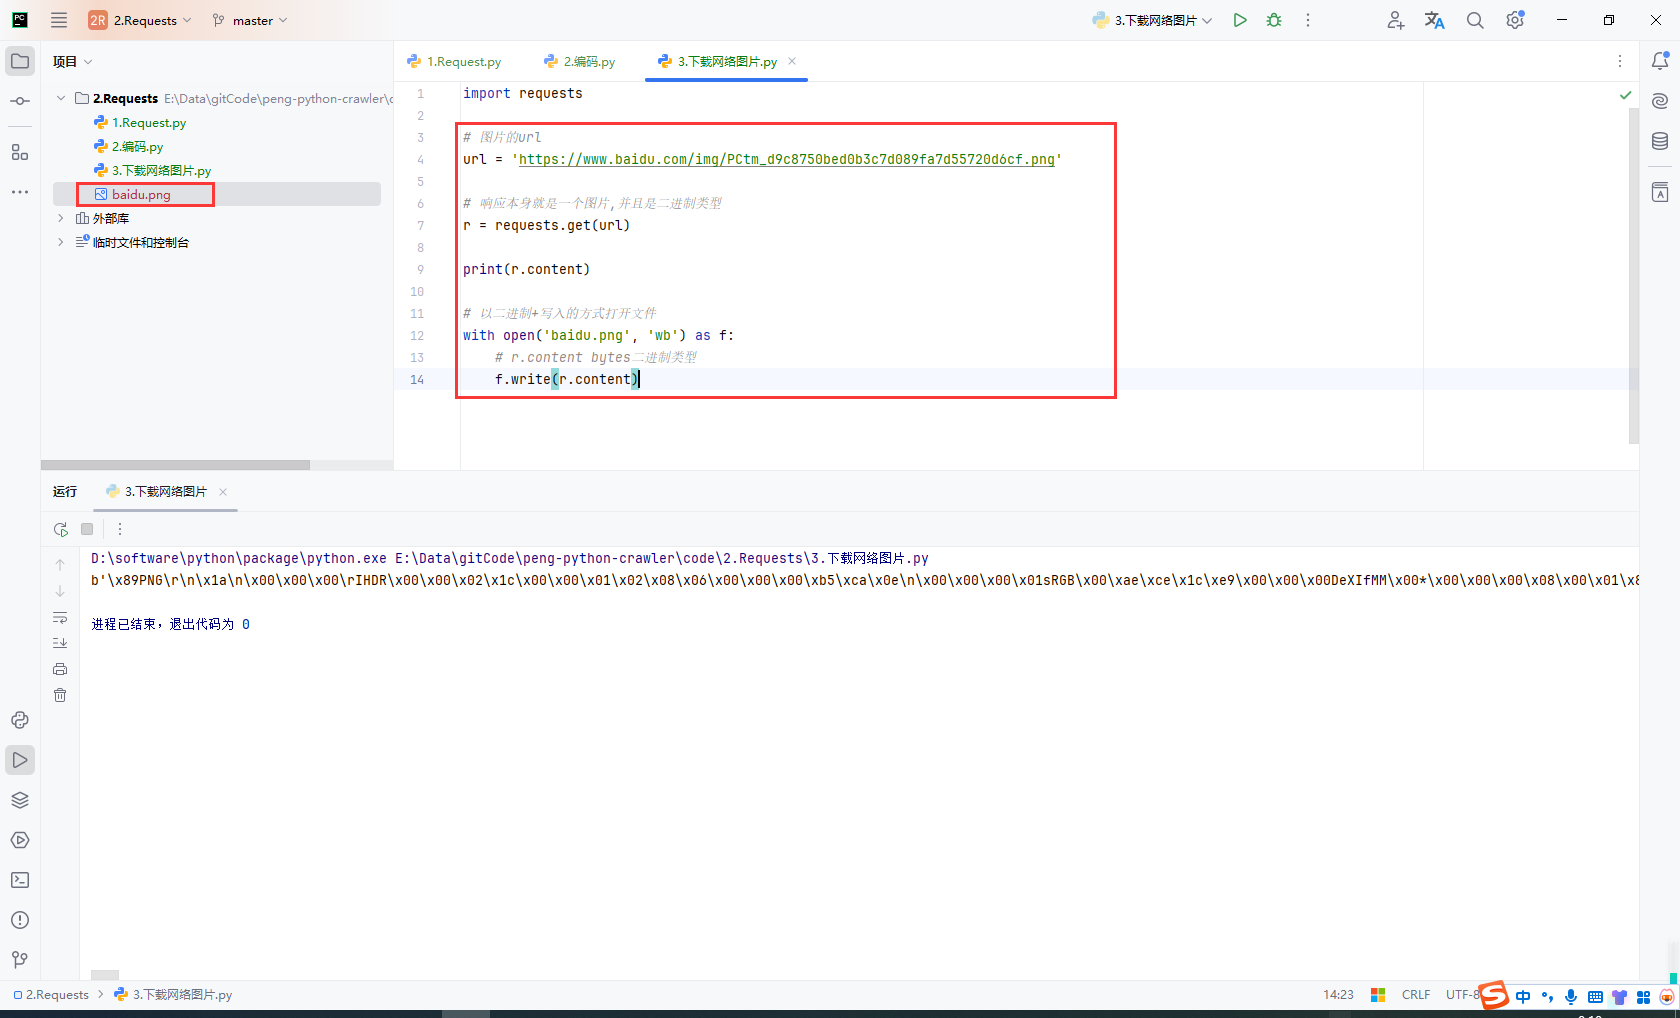Open the Sogou soft keyboard icon

pos(1595,996)
